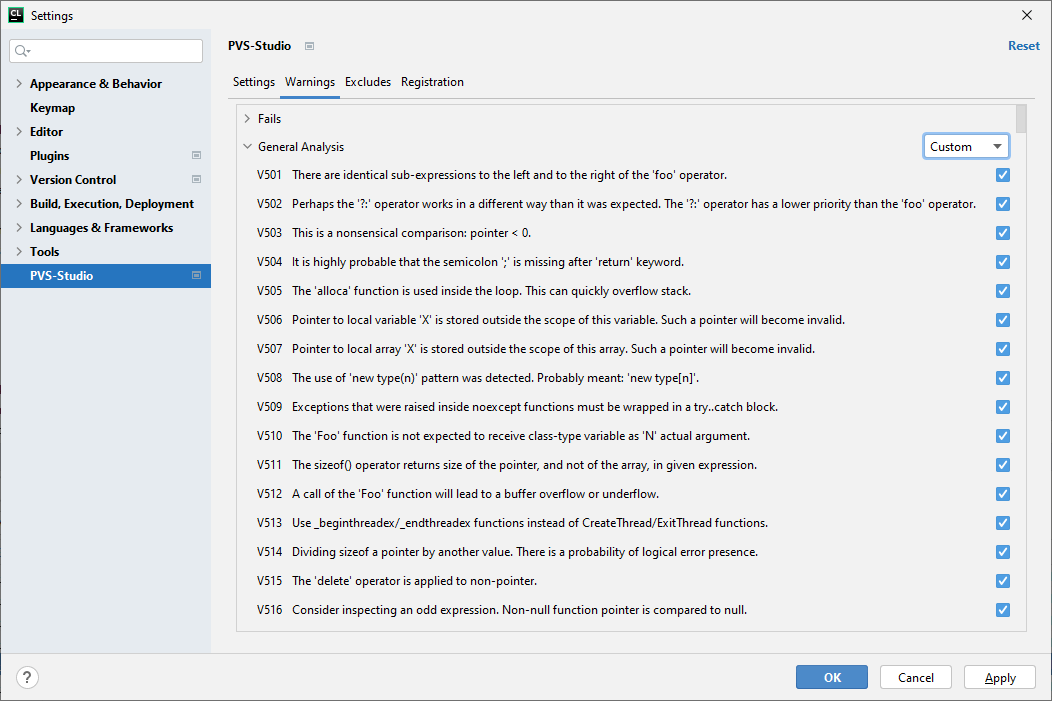
Task: Select the V516 function pointer description
Action: tap(519, 610)
